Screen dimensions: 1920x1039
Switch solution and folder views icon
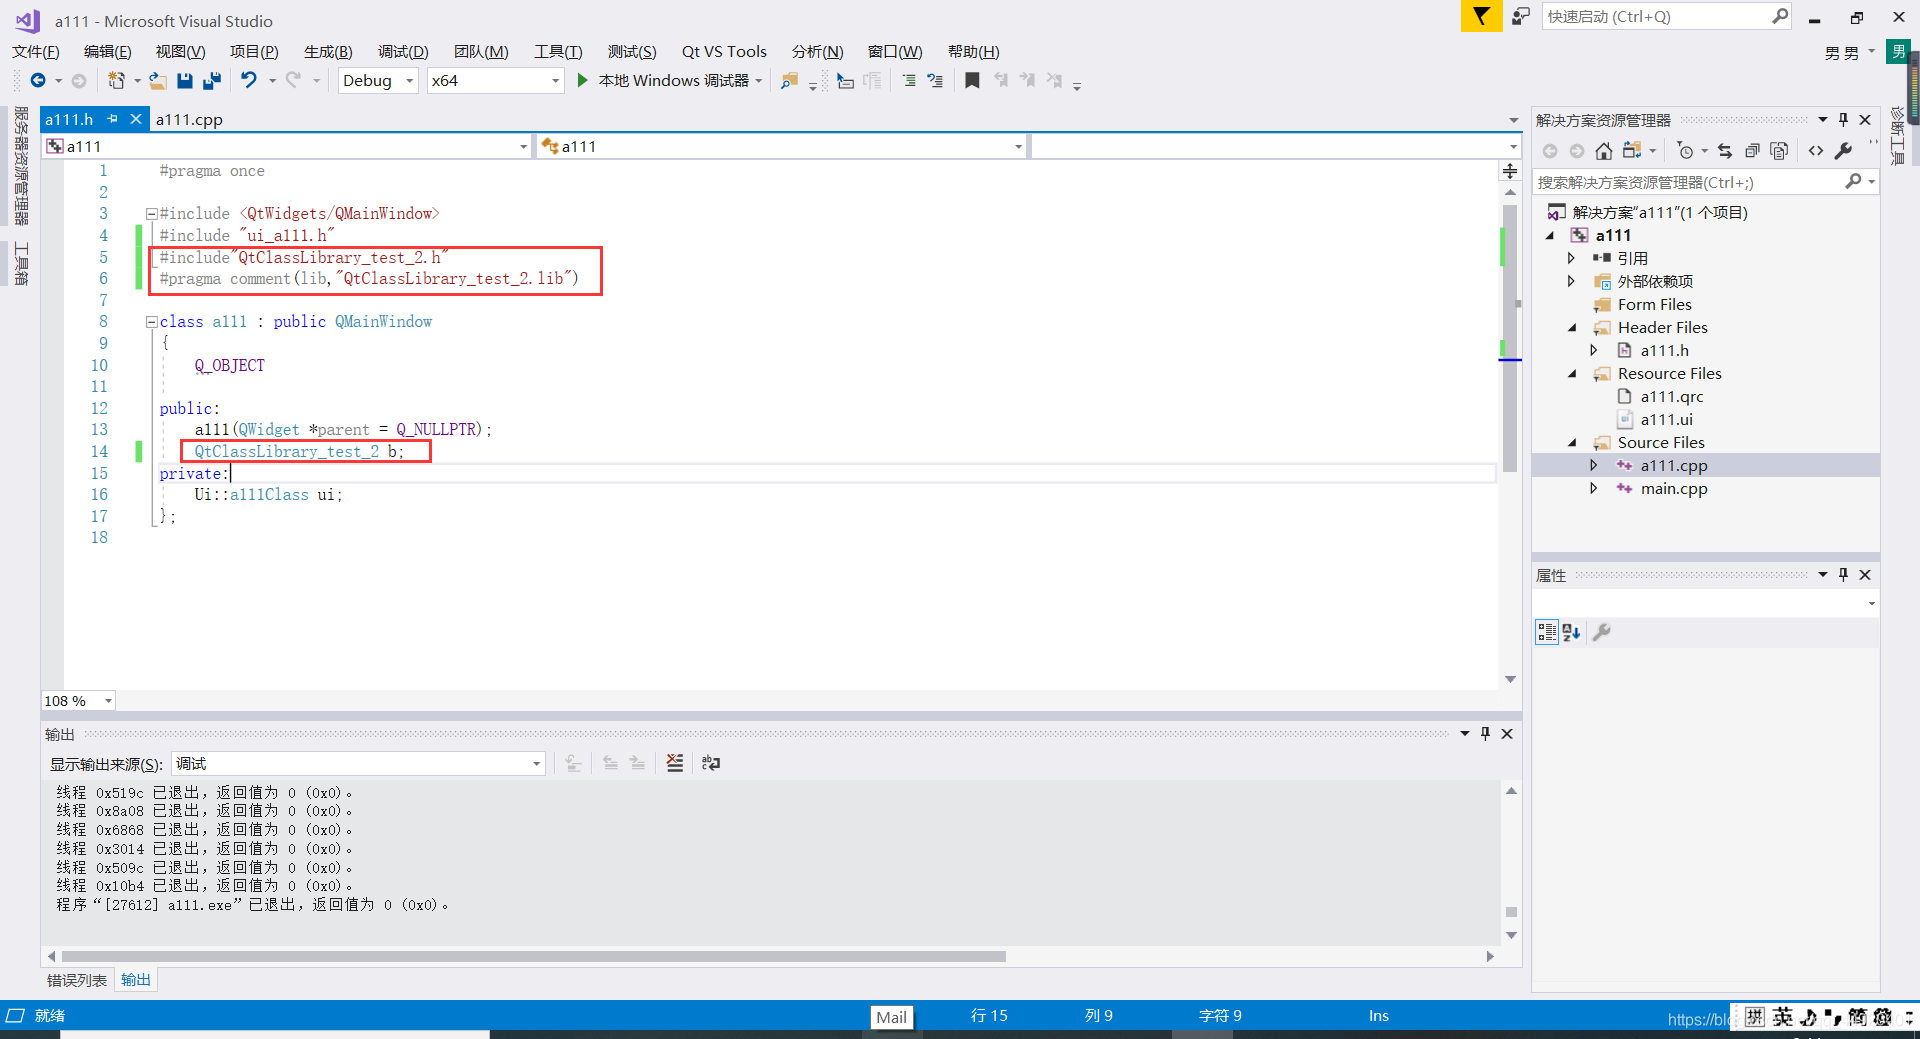click(1632, 151)
